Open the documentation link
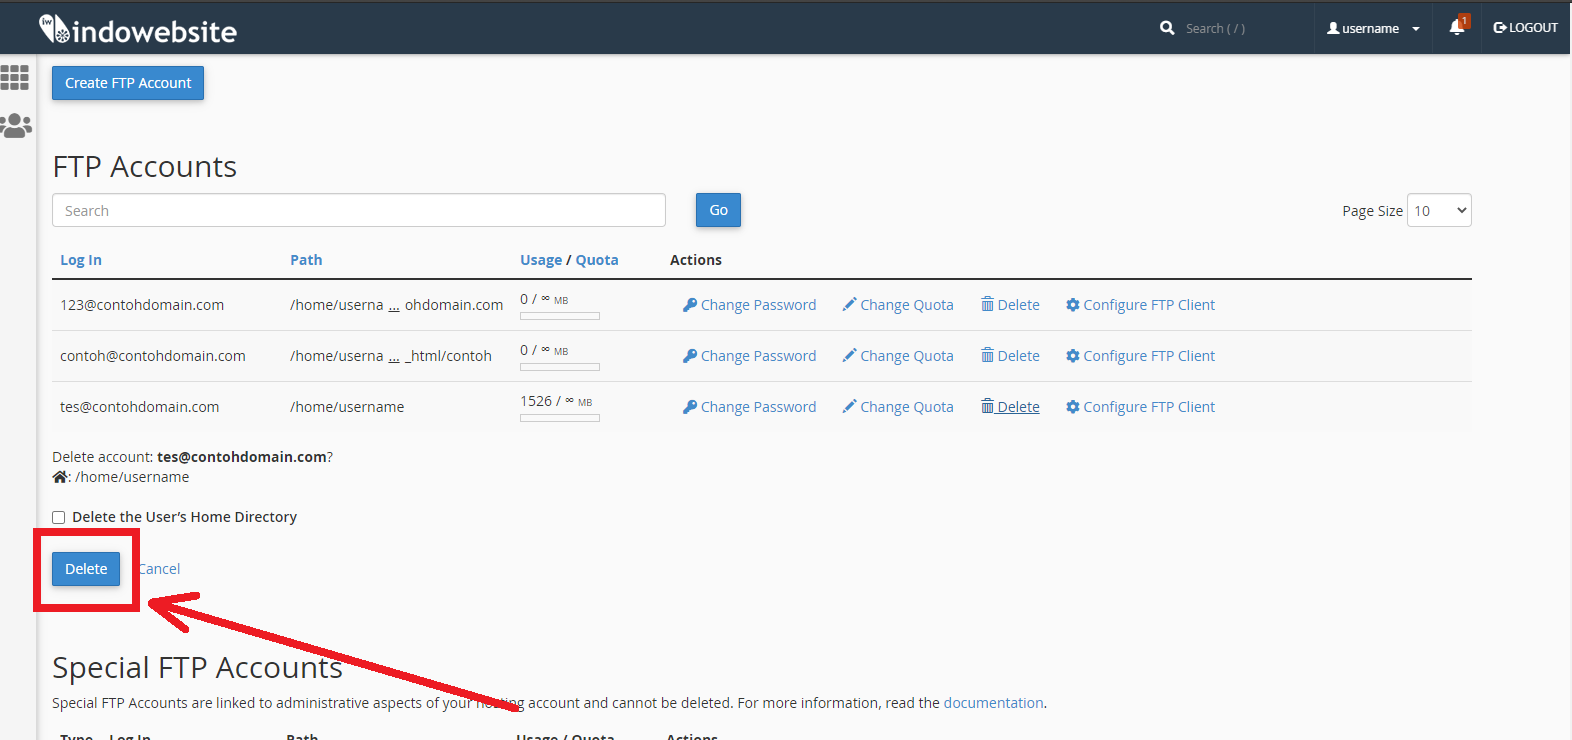 tap(993, 703)
